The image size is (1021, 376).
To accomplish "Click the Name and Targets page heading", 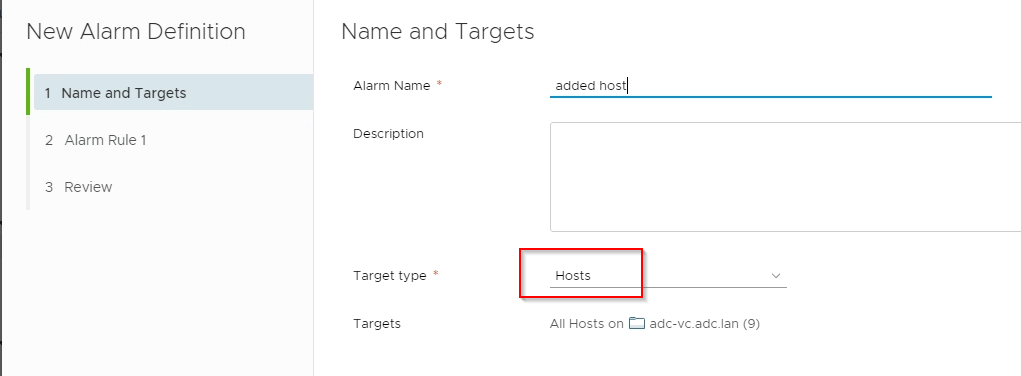I will click(438, 31).
